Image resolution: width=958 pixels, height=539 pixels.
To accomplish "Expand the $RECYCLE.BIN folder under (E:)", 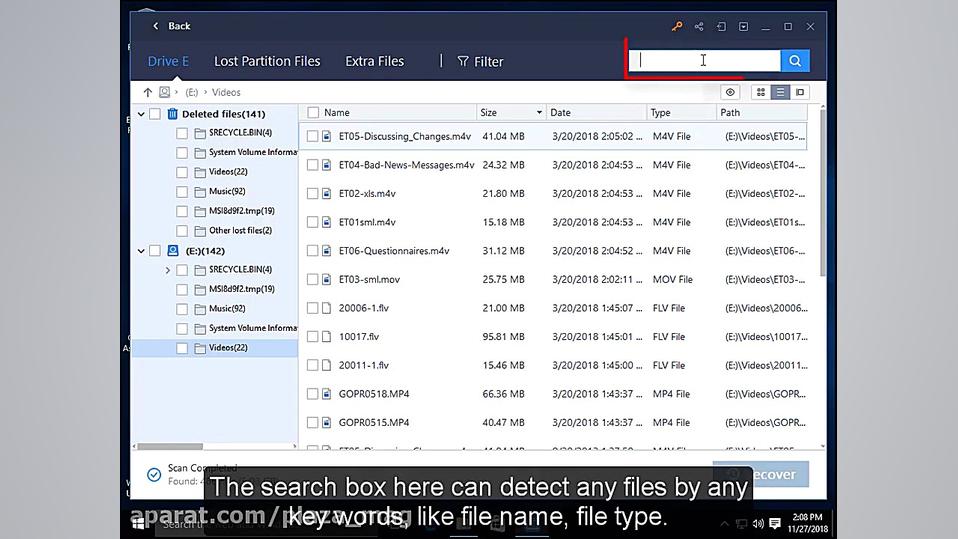I will 168,270.
